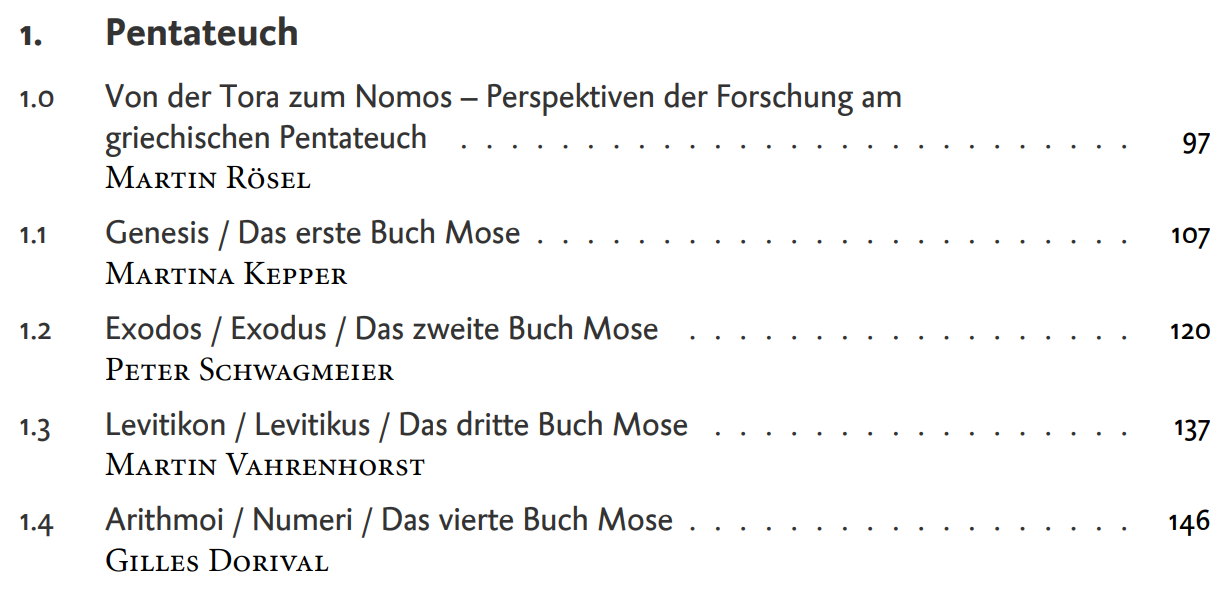The width and height of the screenshot is (1229, 592).
Task: Click section number 1.3
Action: pyautogui.click(x=36, y=427)
